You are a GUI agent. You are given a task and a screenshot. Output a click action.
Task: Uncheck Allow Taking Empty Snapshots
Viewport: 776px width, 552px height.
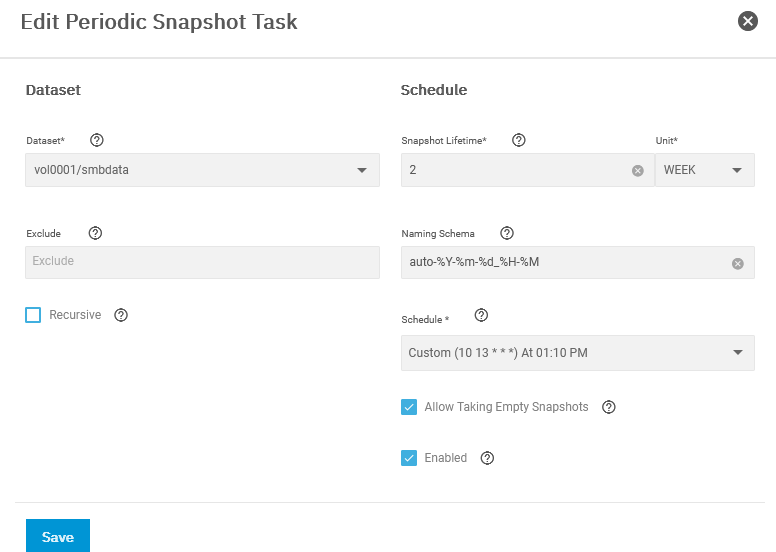point(409,407)
